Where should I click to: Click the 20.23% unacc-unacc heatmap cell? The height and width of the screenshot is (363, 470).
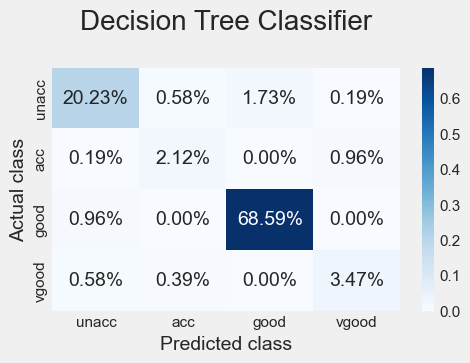coord(95,98)
